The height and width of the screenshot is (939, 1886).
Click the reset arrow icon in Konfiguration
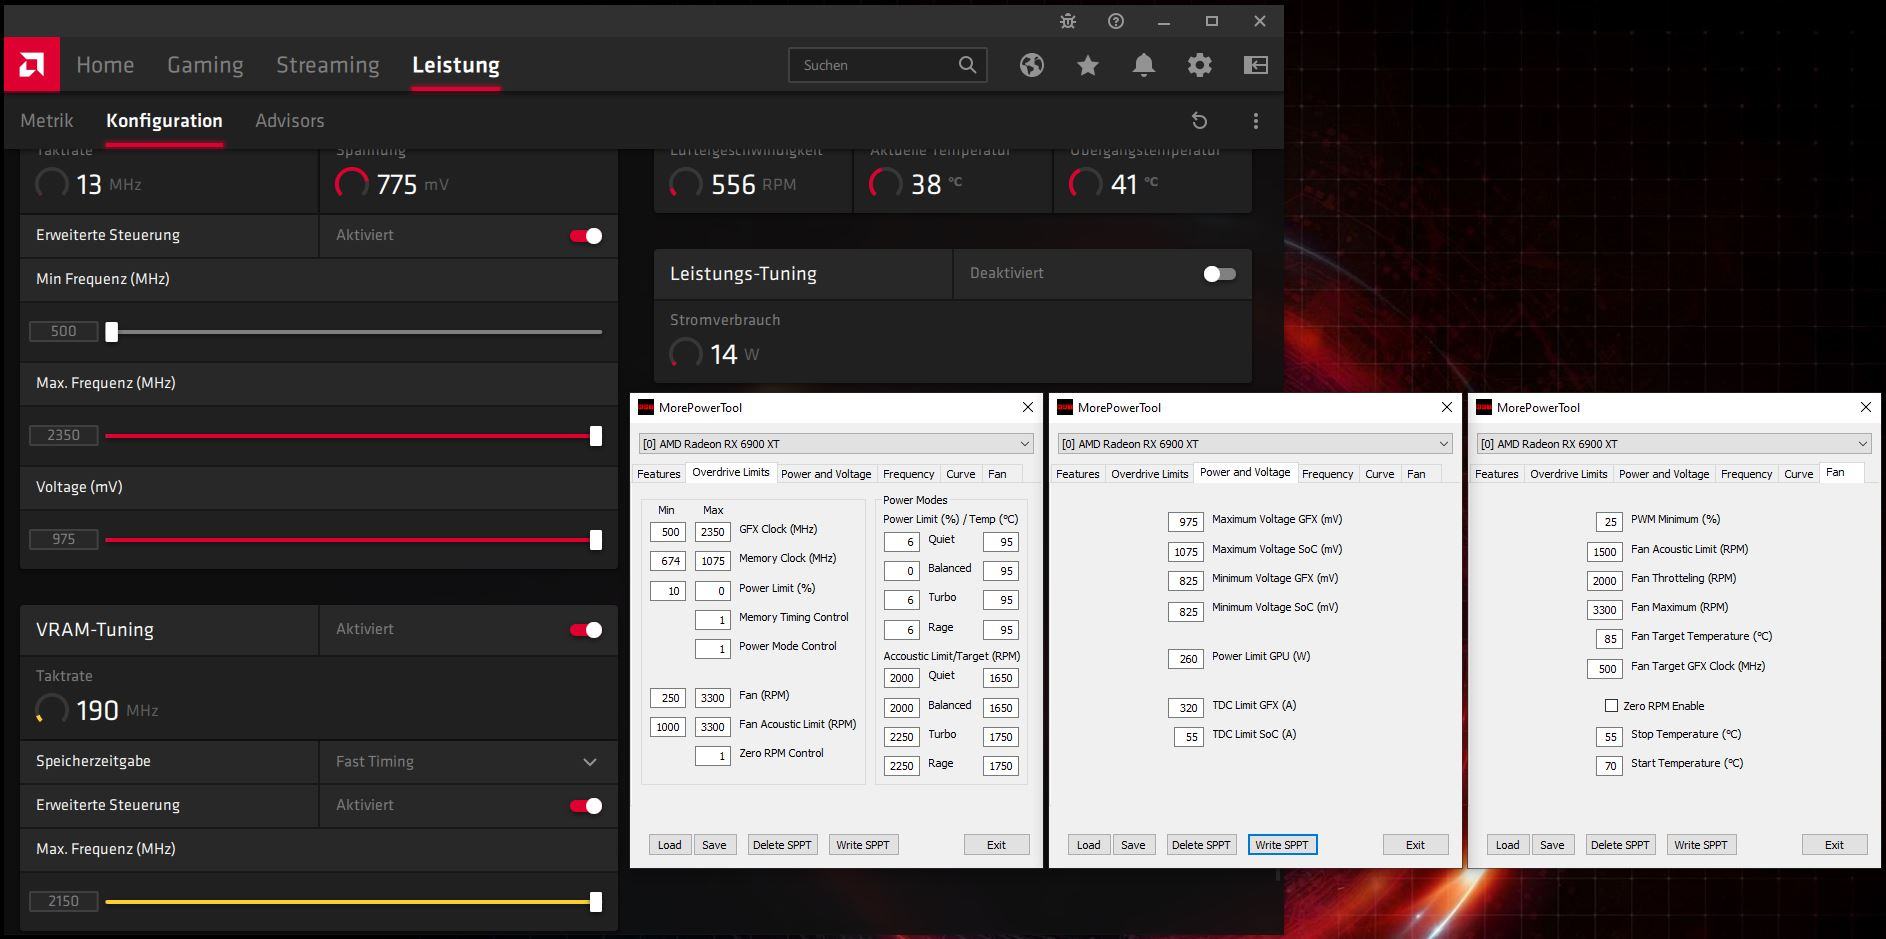(x=1200, y=121)
